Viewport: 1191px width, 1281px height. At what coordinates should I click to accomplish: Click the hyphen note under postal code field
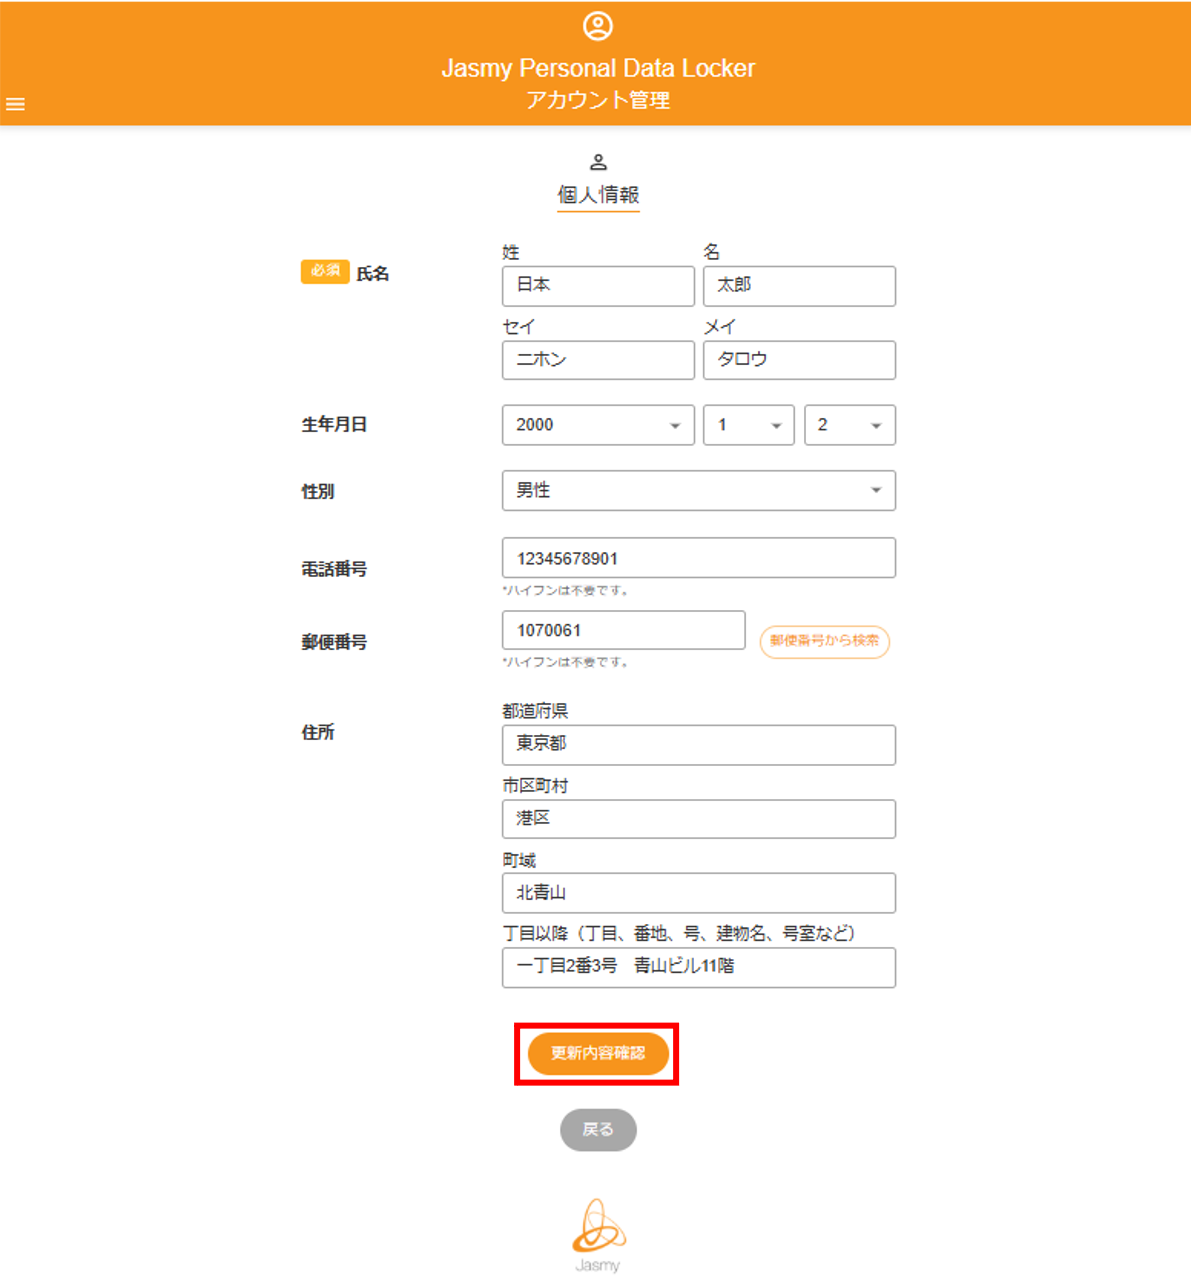click(565, 662)
